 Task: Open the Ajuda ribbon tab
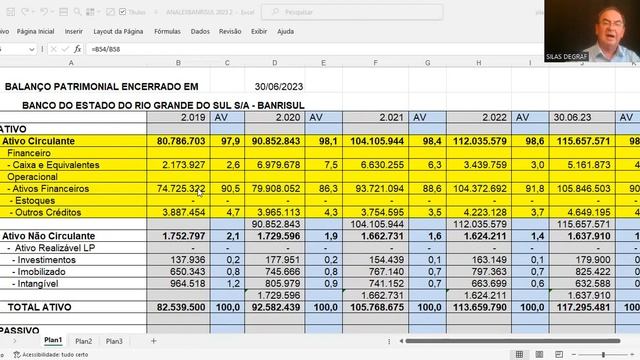[285, 31]
